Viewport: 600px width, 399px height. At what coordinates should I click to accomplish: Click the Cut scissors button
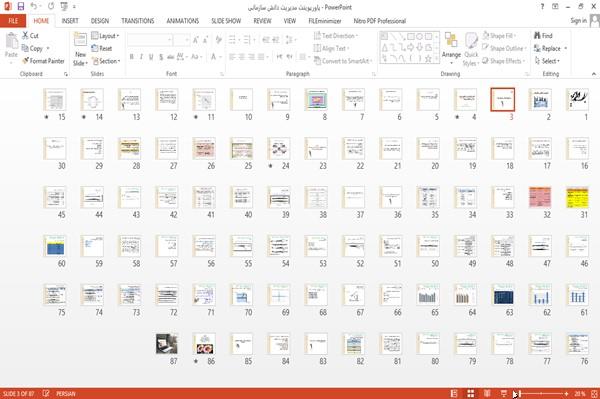(x=30, y=36)
